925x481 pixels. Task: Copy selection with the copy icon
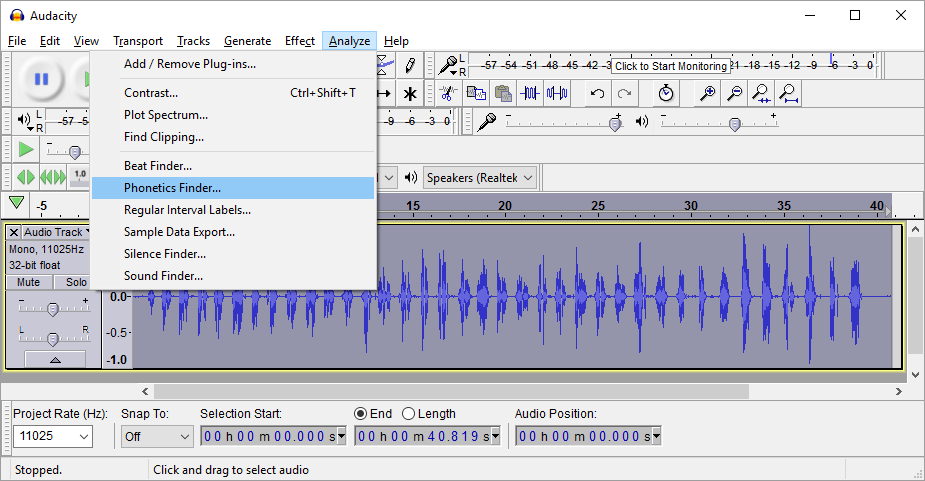point(475,93)
